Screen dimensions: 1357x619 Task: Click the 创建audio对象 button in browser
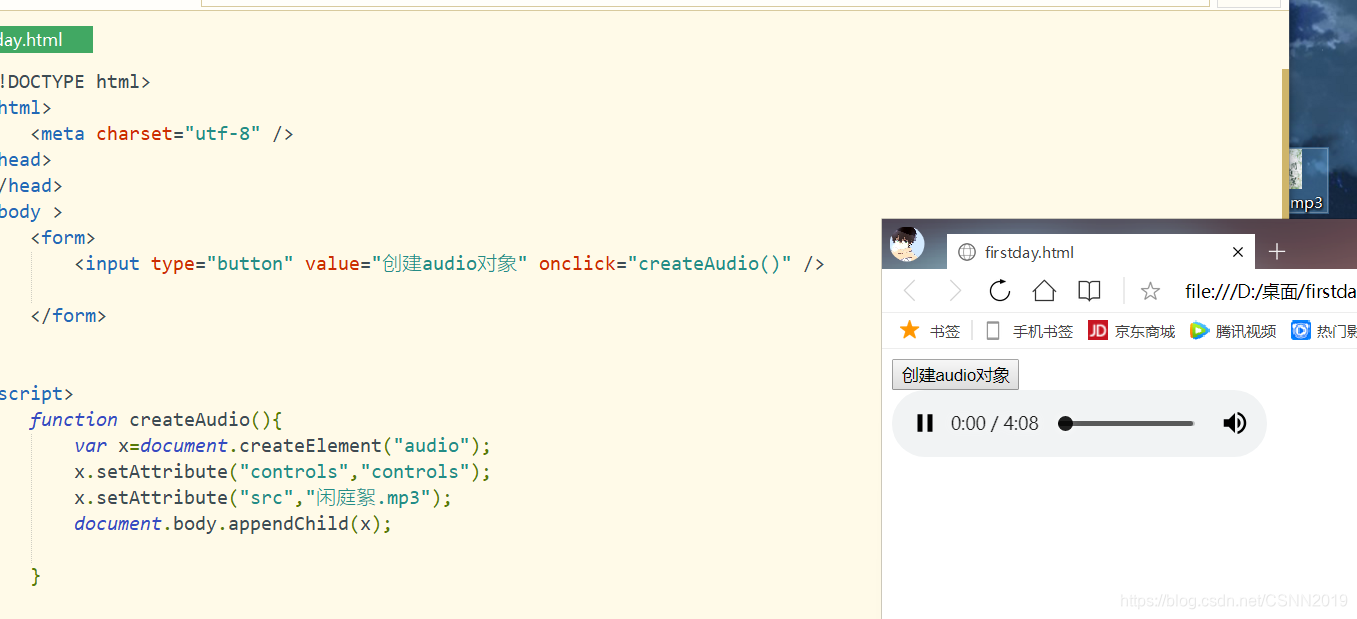955,375
